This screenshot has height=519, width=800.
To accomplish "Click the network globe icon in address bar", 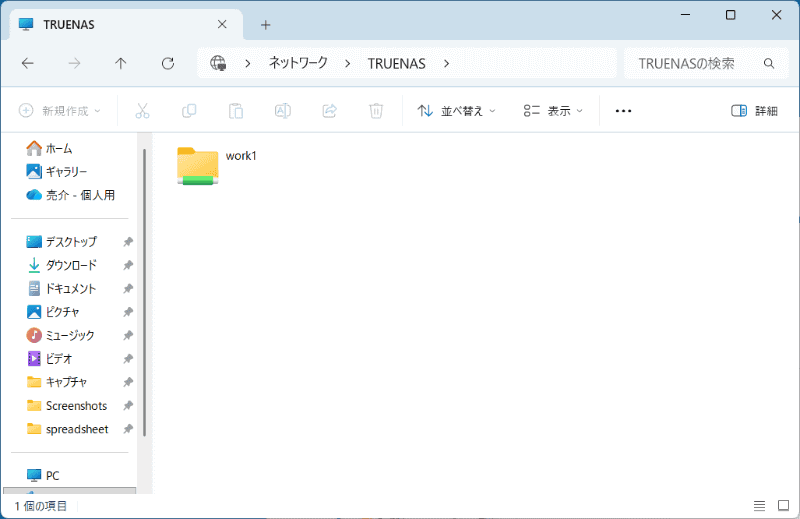I will pyautogui.click(x=218, y=63).
